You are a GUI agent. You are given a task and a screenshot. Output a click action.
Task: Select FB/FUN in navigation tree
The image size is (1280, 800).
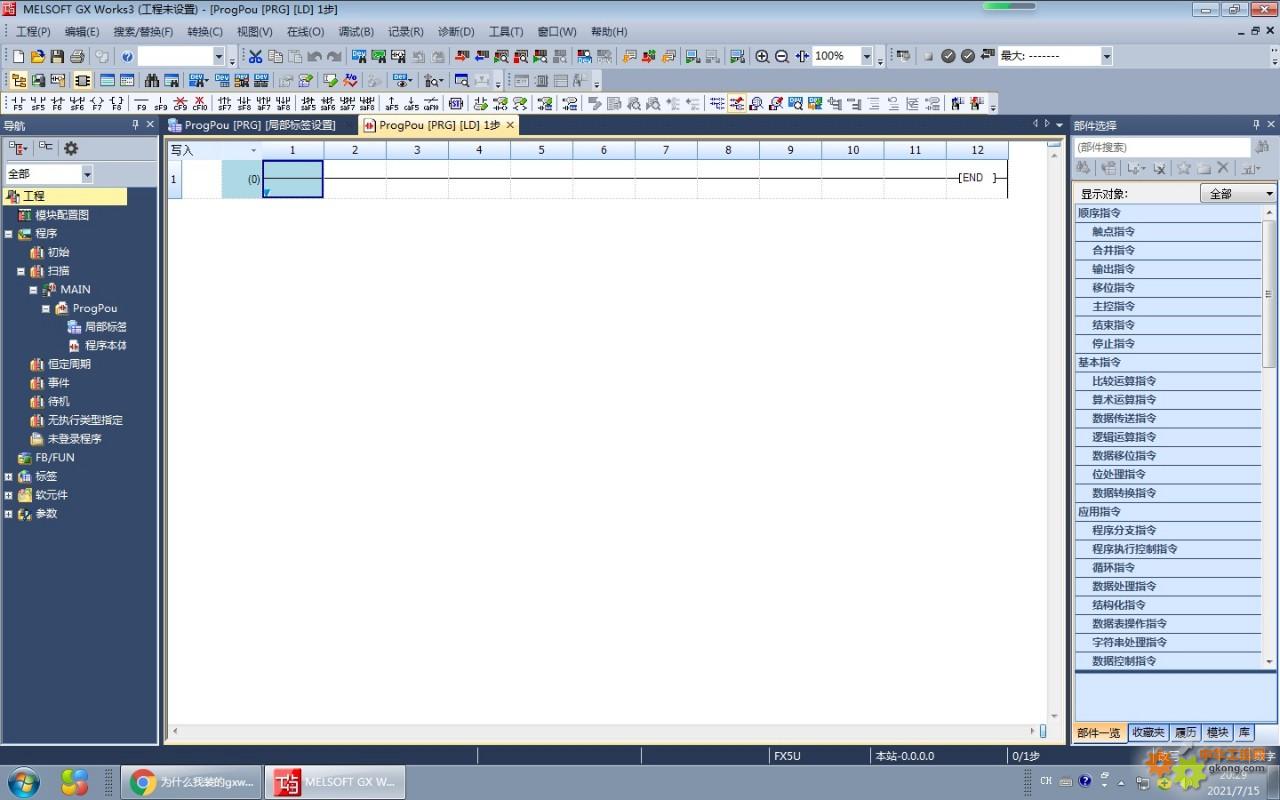click(55, 458)
